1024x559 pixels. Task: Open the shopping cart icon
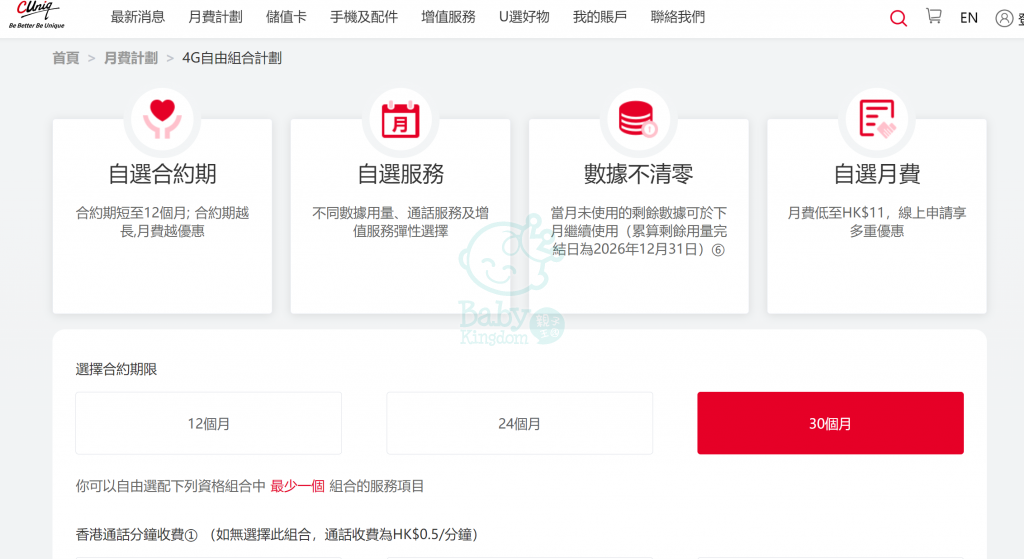[x=934, y=16]
